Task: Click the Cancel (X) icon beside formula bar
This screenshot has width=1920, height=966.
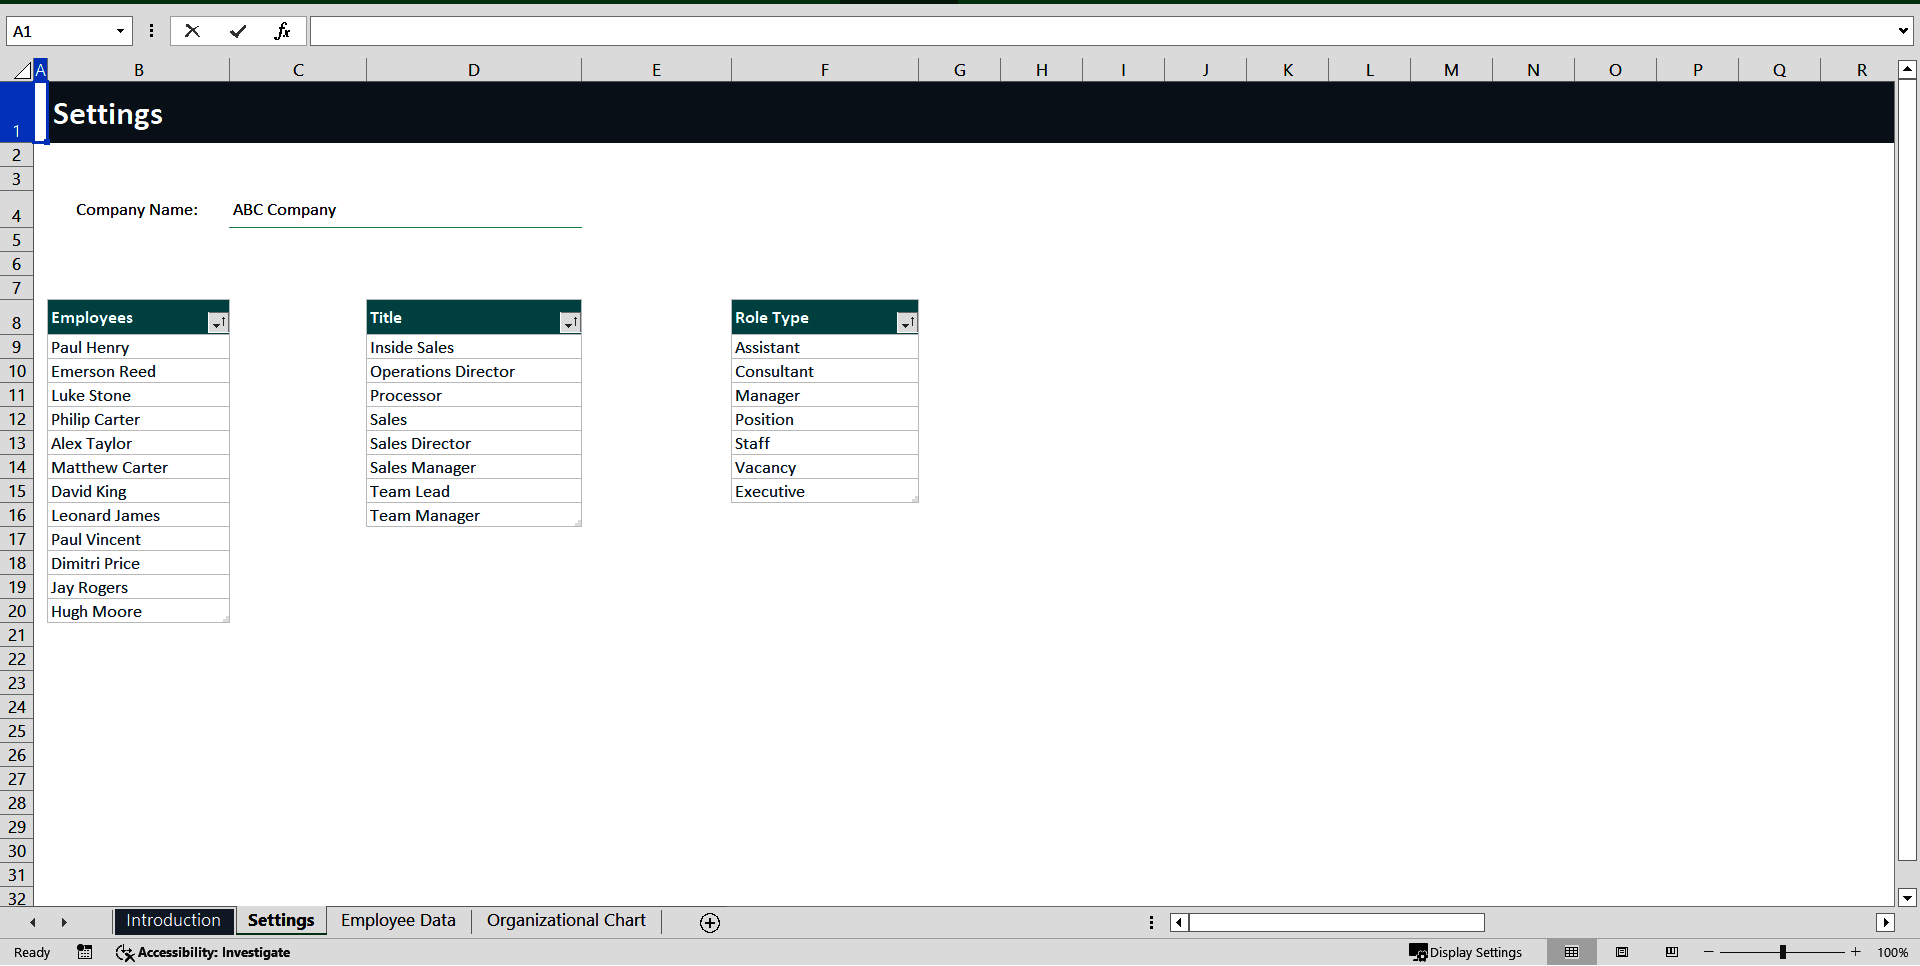Action: (x=192, y=31)
